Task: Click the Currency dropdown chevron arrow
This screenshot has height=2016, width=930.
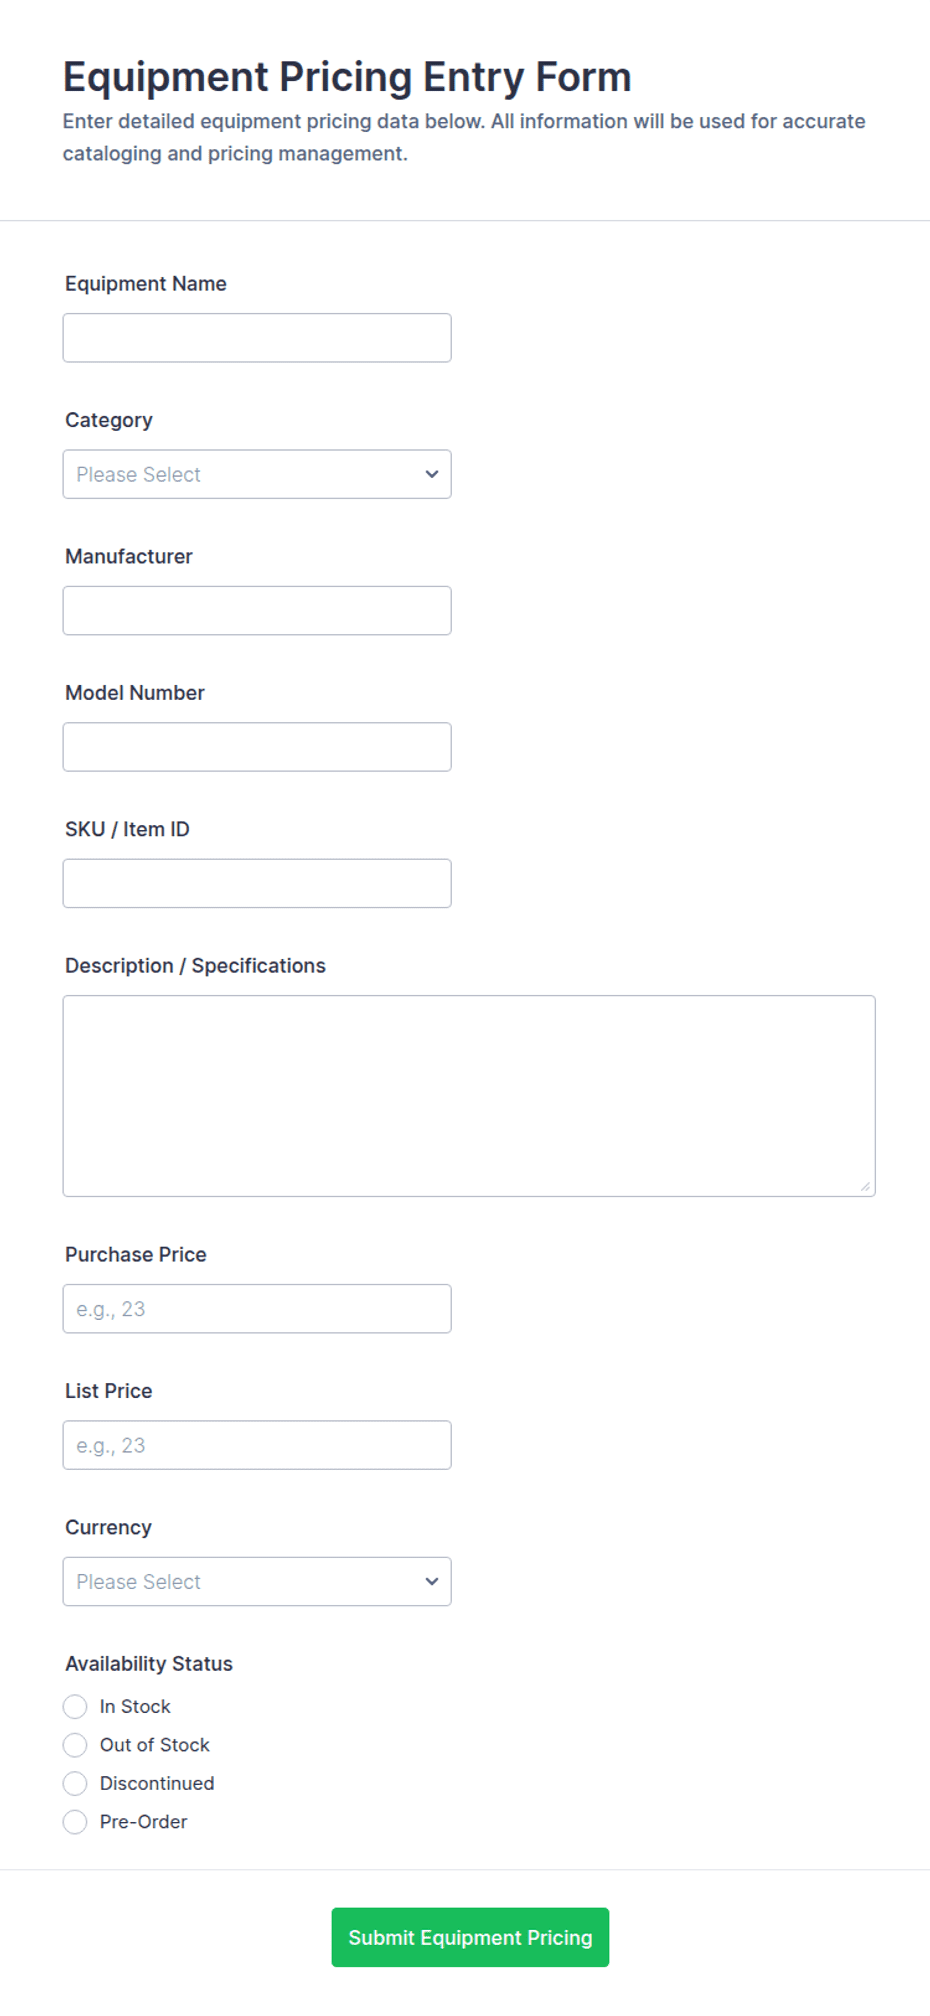Action: 431,1581
